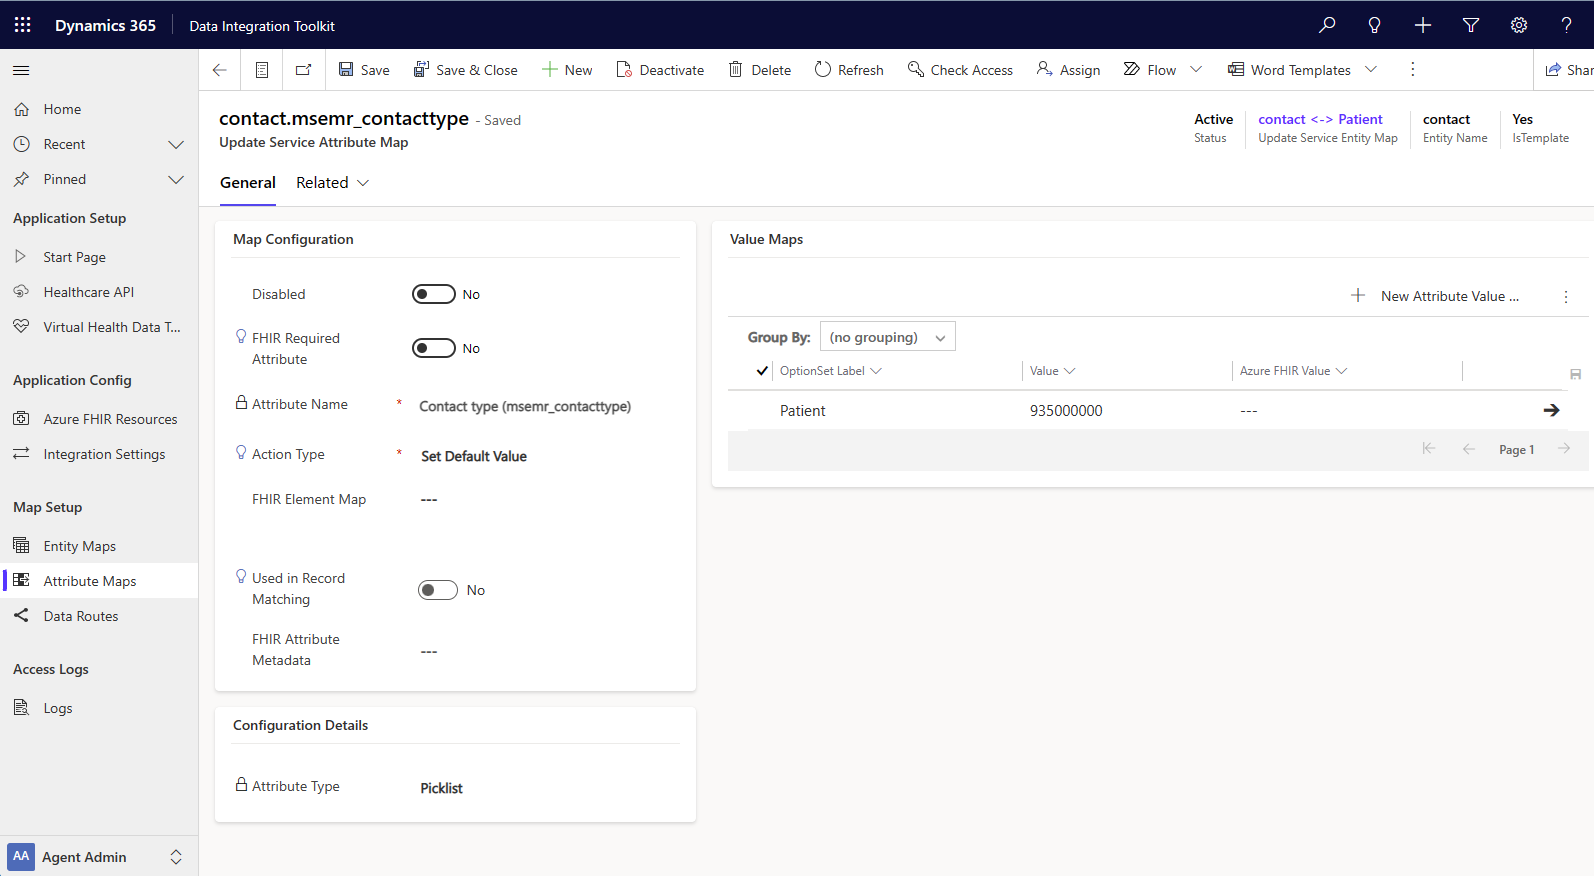Open the contact <-> Patient link
The image size is (1594, 876).
(x=1320, y=119)
